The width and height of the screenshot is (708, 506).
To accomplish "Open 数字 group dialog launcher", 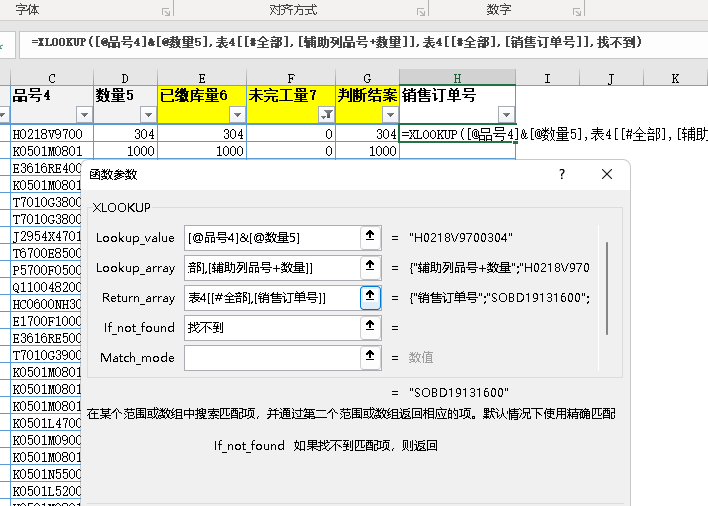I will pos(577,12).
